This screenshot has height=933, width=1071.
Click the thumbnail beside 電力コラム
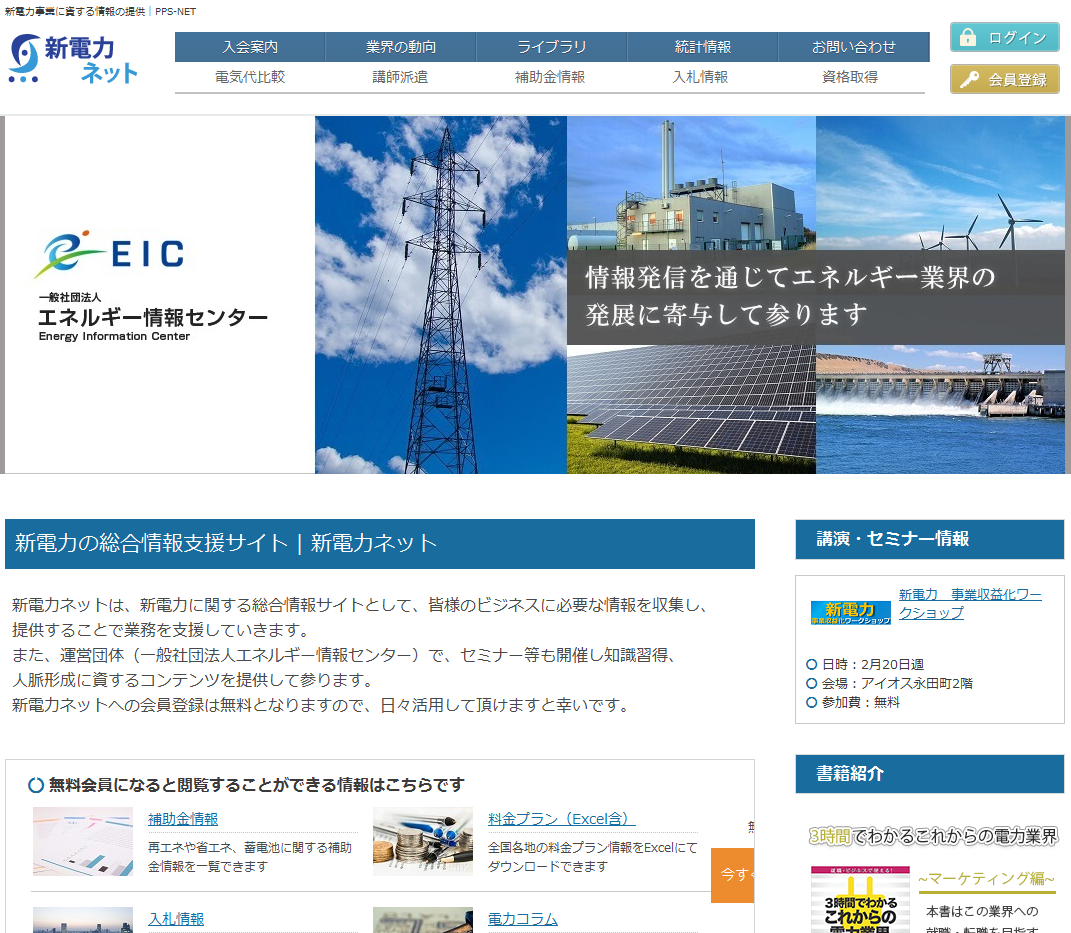pyautogui.click(x=423, y=920)
